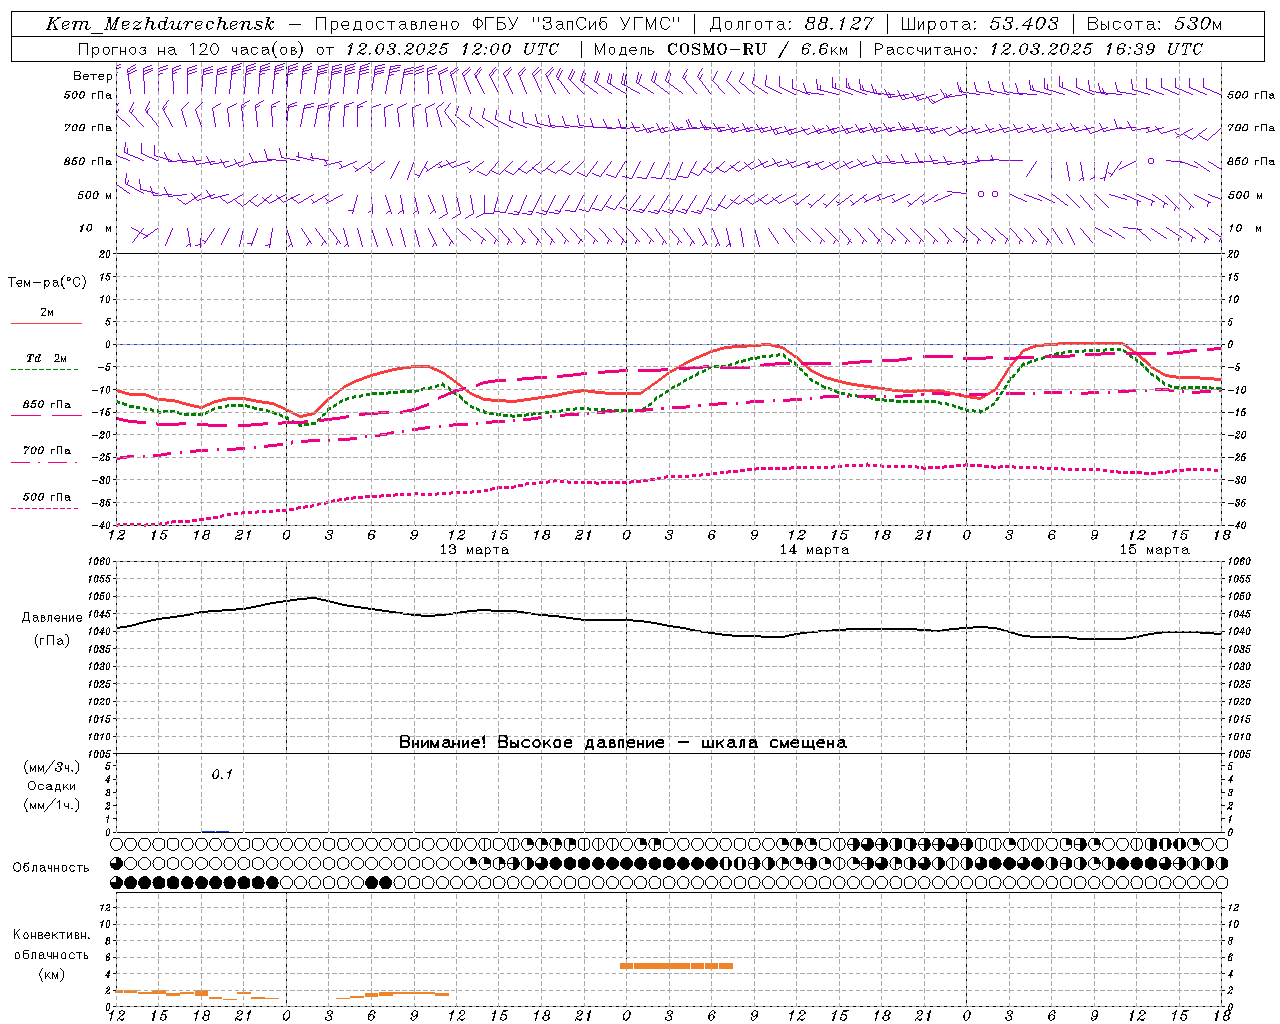Click the 'Высота: 530м' header value
The image size is (1280, 1024).
coord(1154,24)
